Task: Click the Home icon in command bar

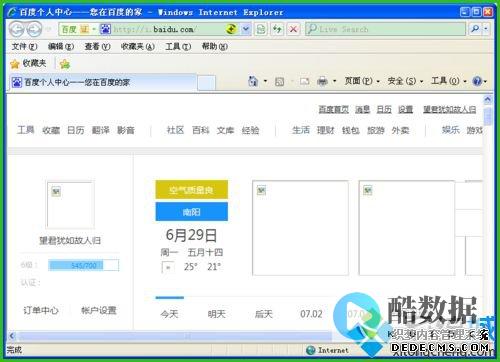Action: click(253, 81)
